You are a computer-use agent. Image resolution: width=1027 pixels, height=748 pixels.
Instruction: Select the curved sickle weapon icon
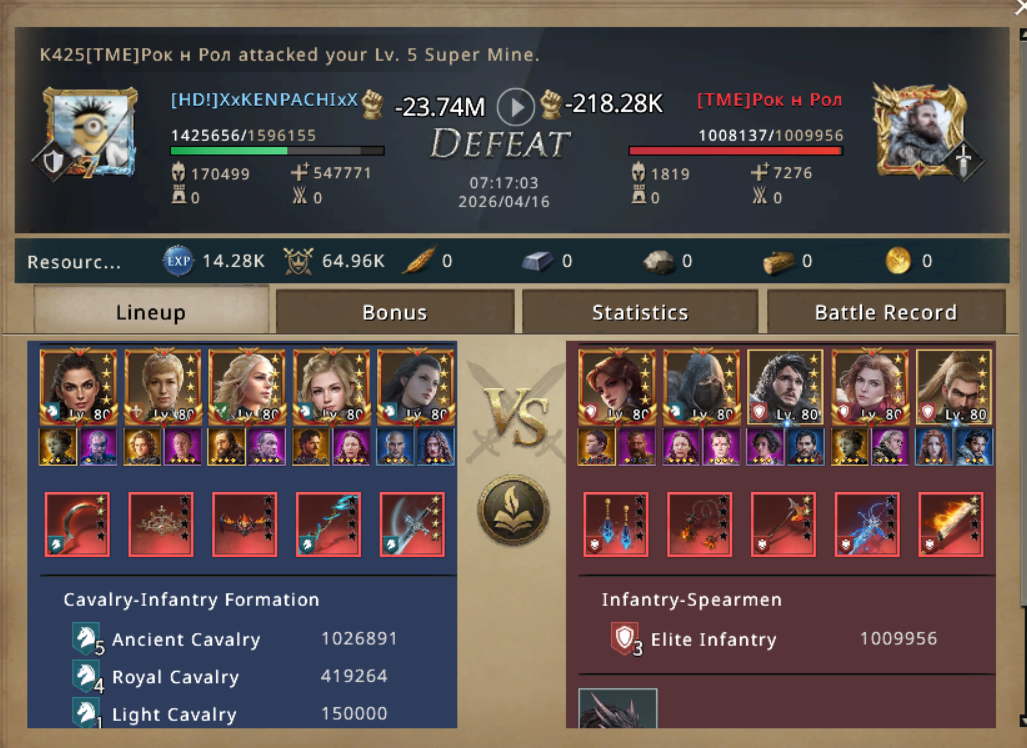[77, 525]
